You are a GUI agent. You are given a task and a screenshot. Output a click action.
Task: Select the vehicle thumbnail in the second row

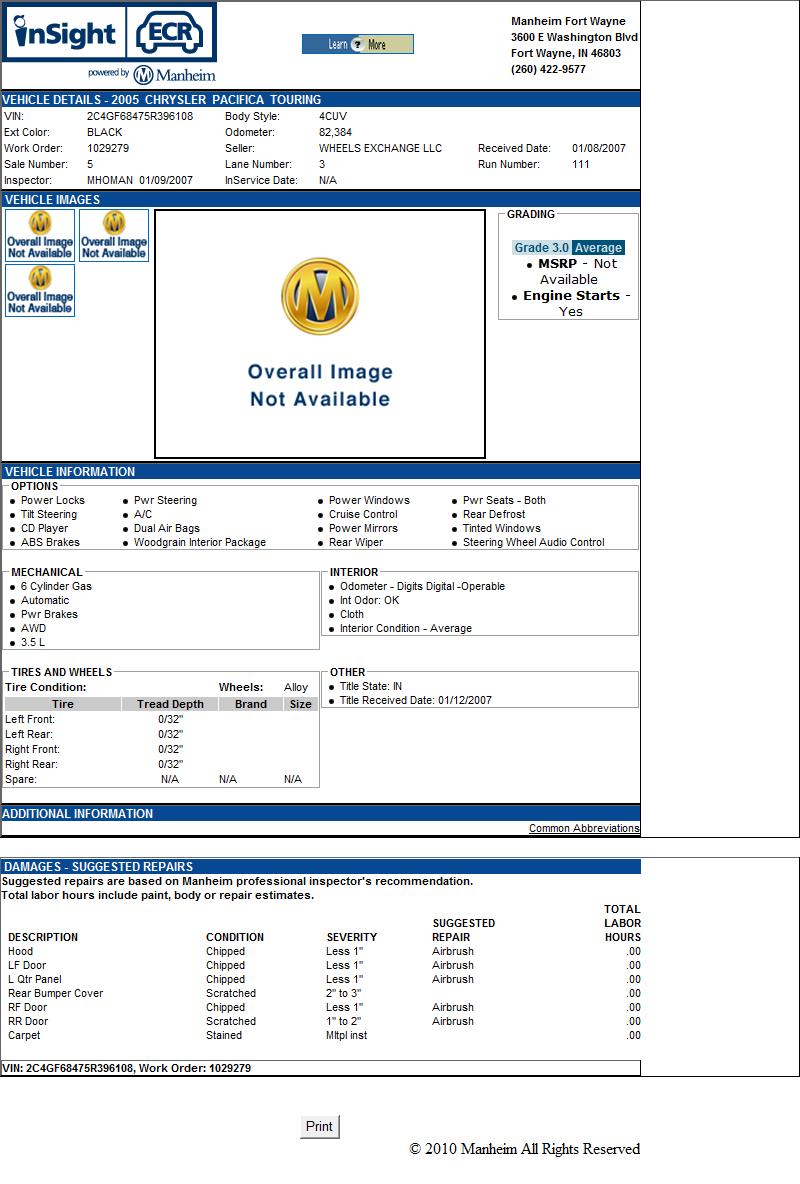coord(40,290)
